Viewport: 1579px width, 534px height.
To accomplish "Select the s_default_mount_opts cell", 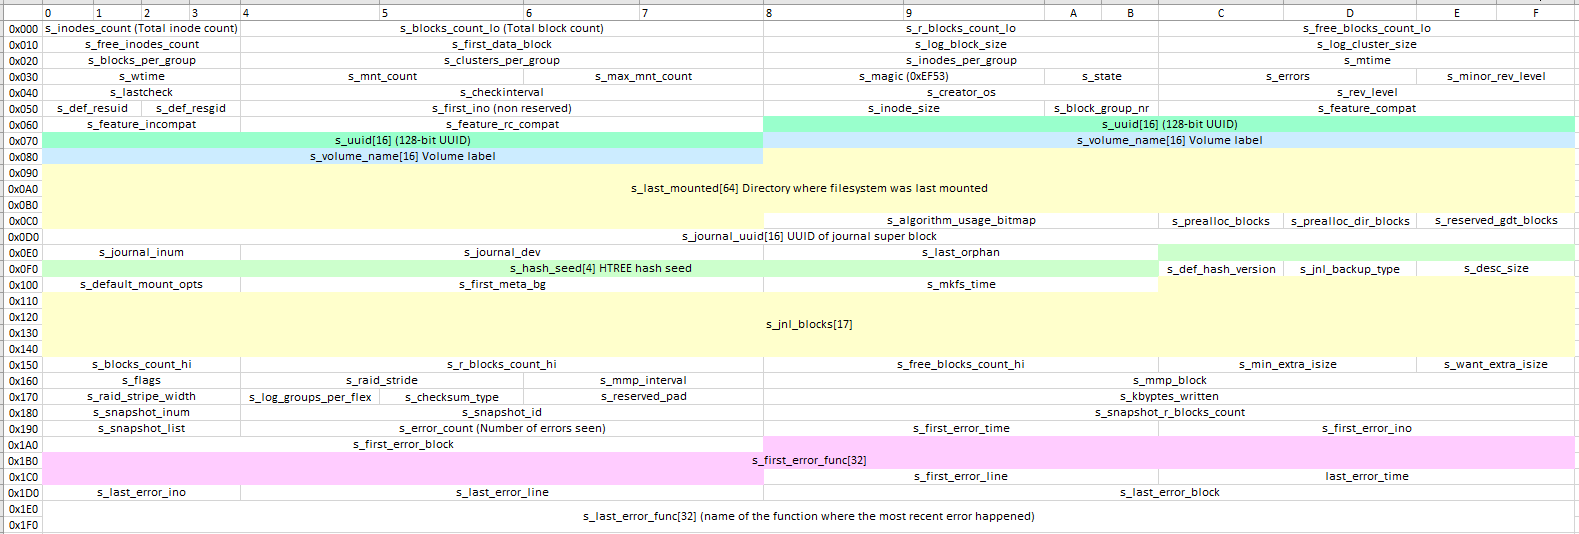I will click(x=141, y=284).
